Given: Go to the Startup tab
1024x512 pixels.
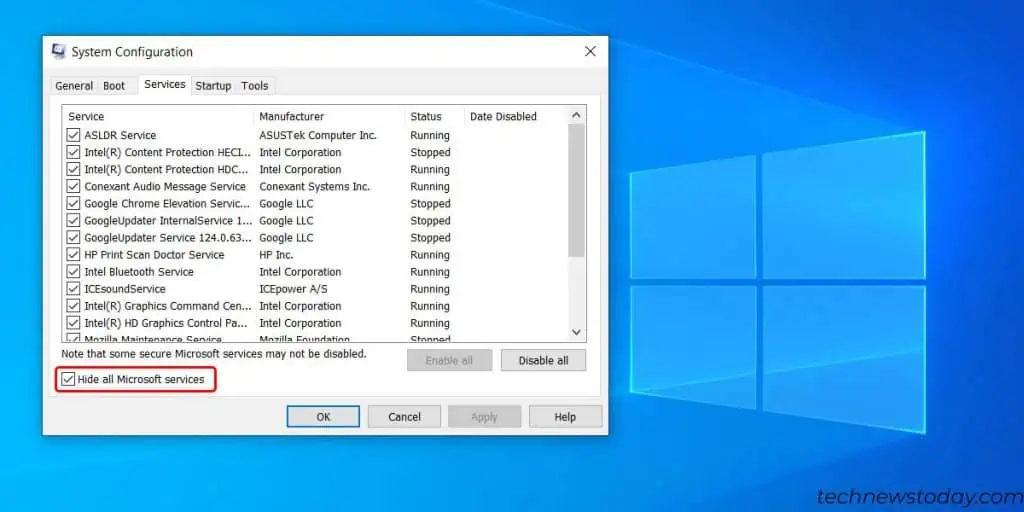Looking at the screenshot, I should [x=214, y=86].
